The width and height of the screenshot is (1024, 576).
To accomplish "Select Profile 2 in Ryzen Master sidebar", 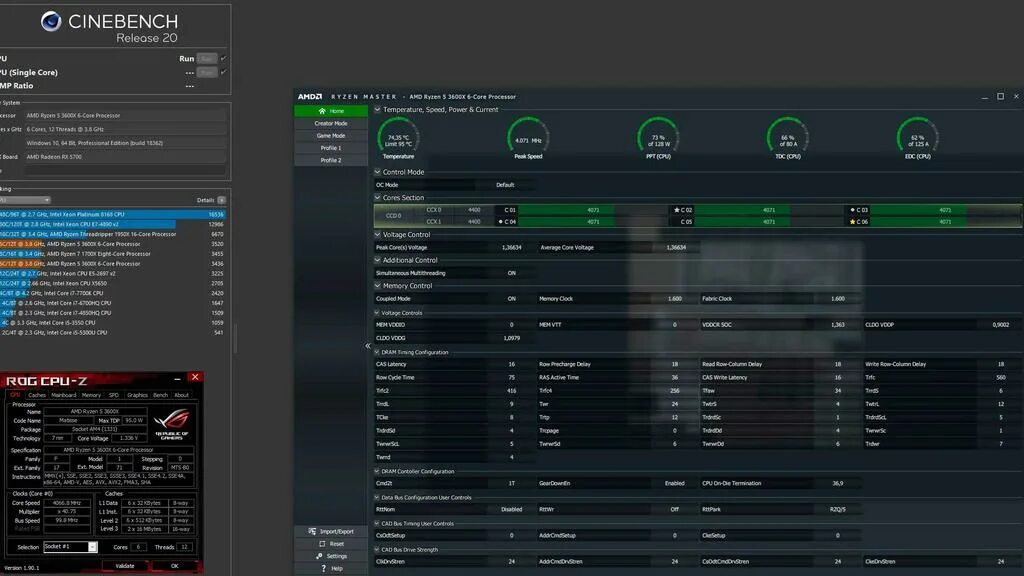I will 331,161.
